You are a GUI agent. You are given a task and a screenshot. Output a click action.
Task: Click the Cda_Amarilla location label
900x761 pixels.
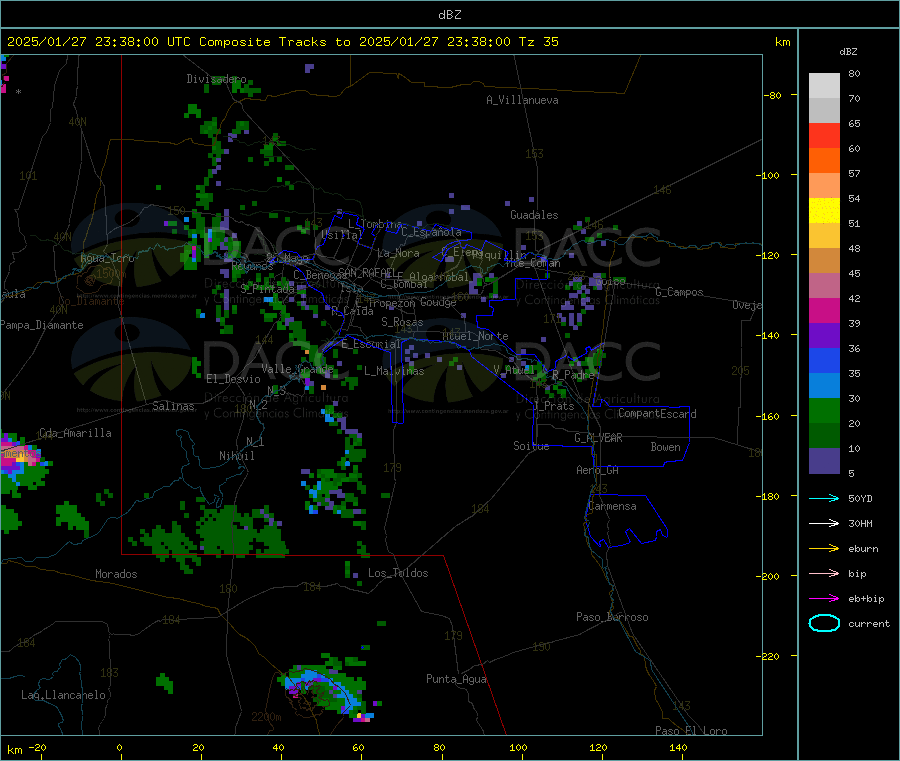pyautogui.click(x=75, y=433)
